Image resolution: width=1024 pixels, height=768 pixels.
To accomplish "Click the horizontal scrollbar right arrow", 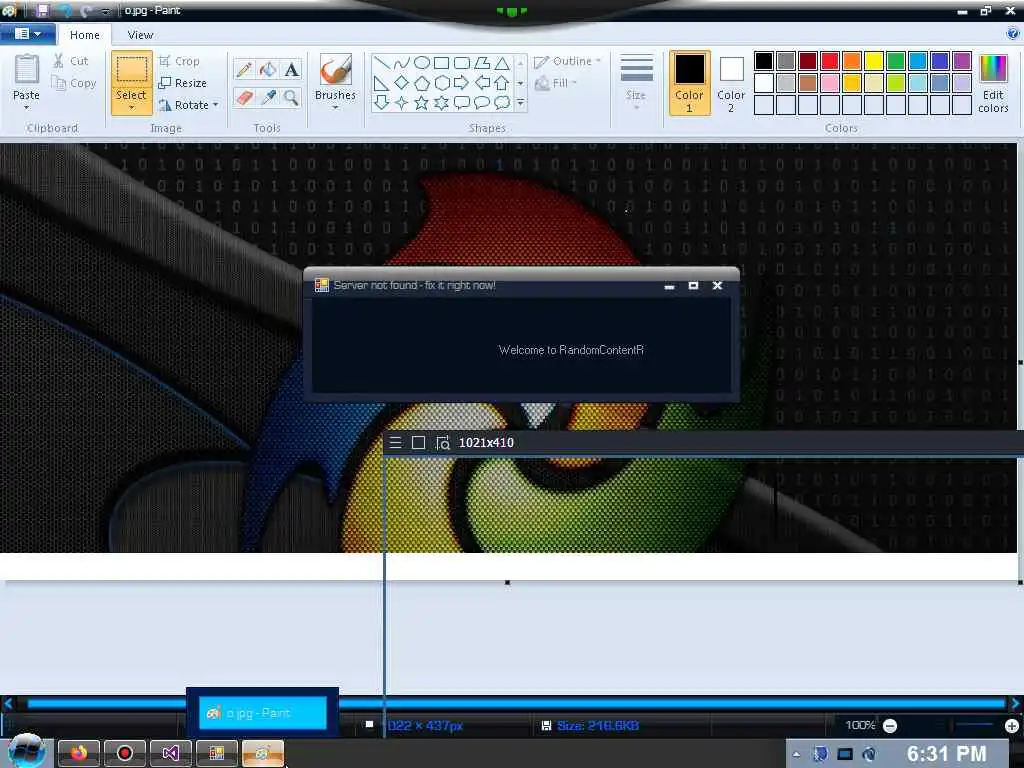I will 1016,703.
